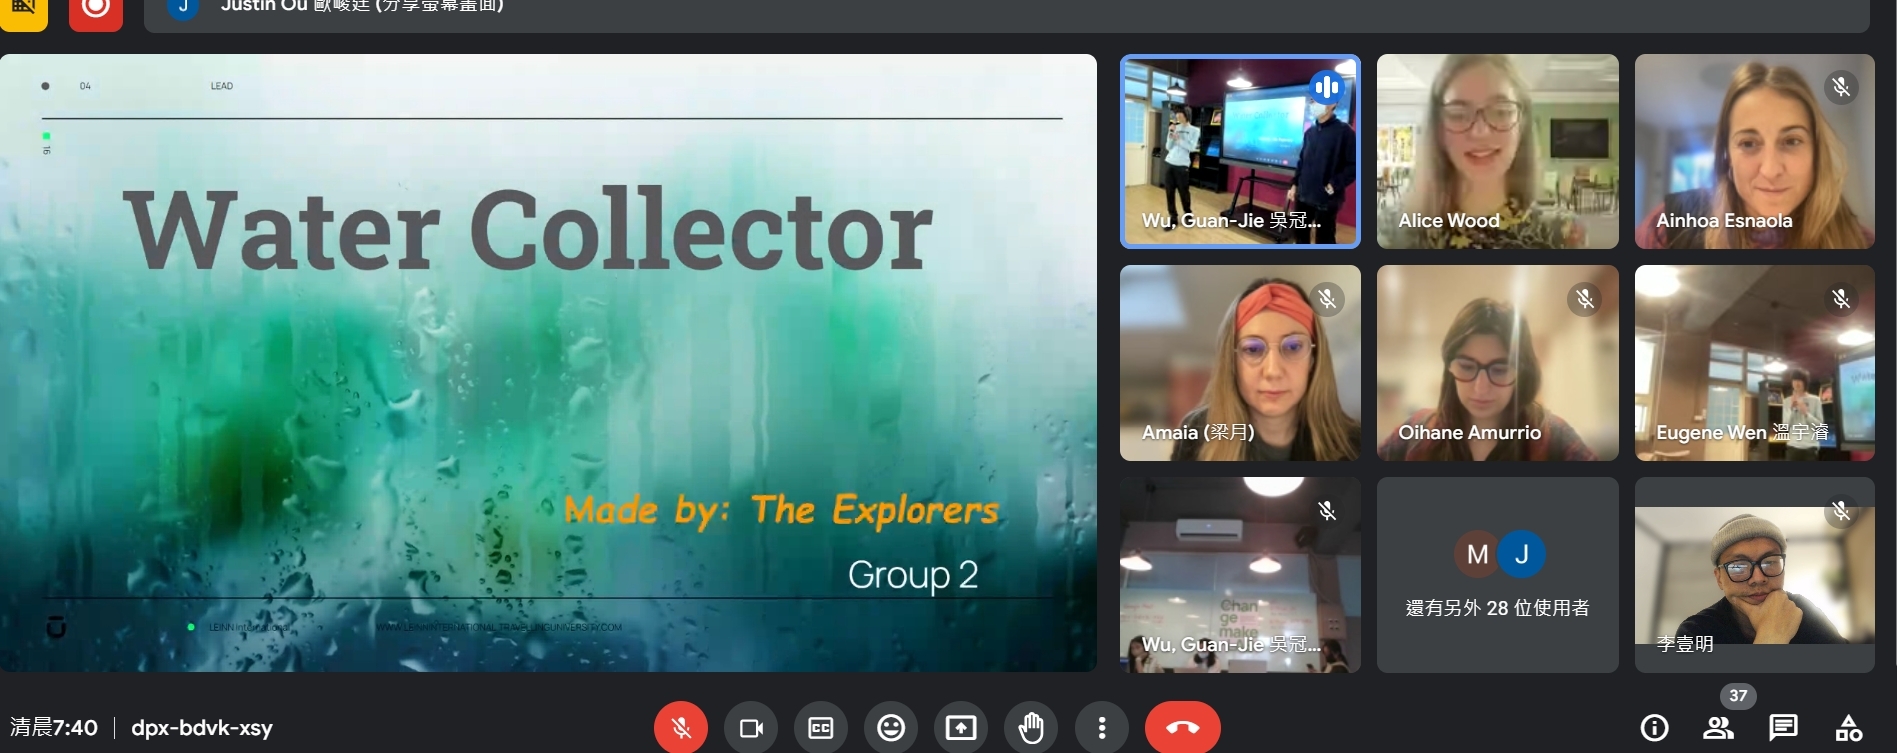The width and height of the screenshot is (1897, 753).
Task: Turn on closed captions
Action: click(x=820, y=728)
